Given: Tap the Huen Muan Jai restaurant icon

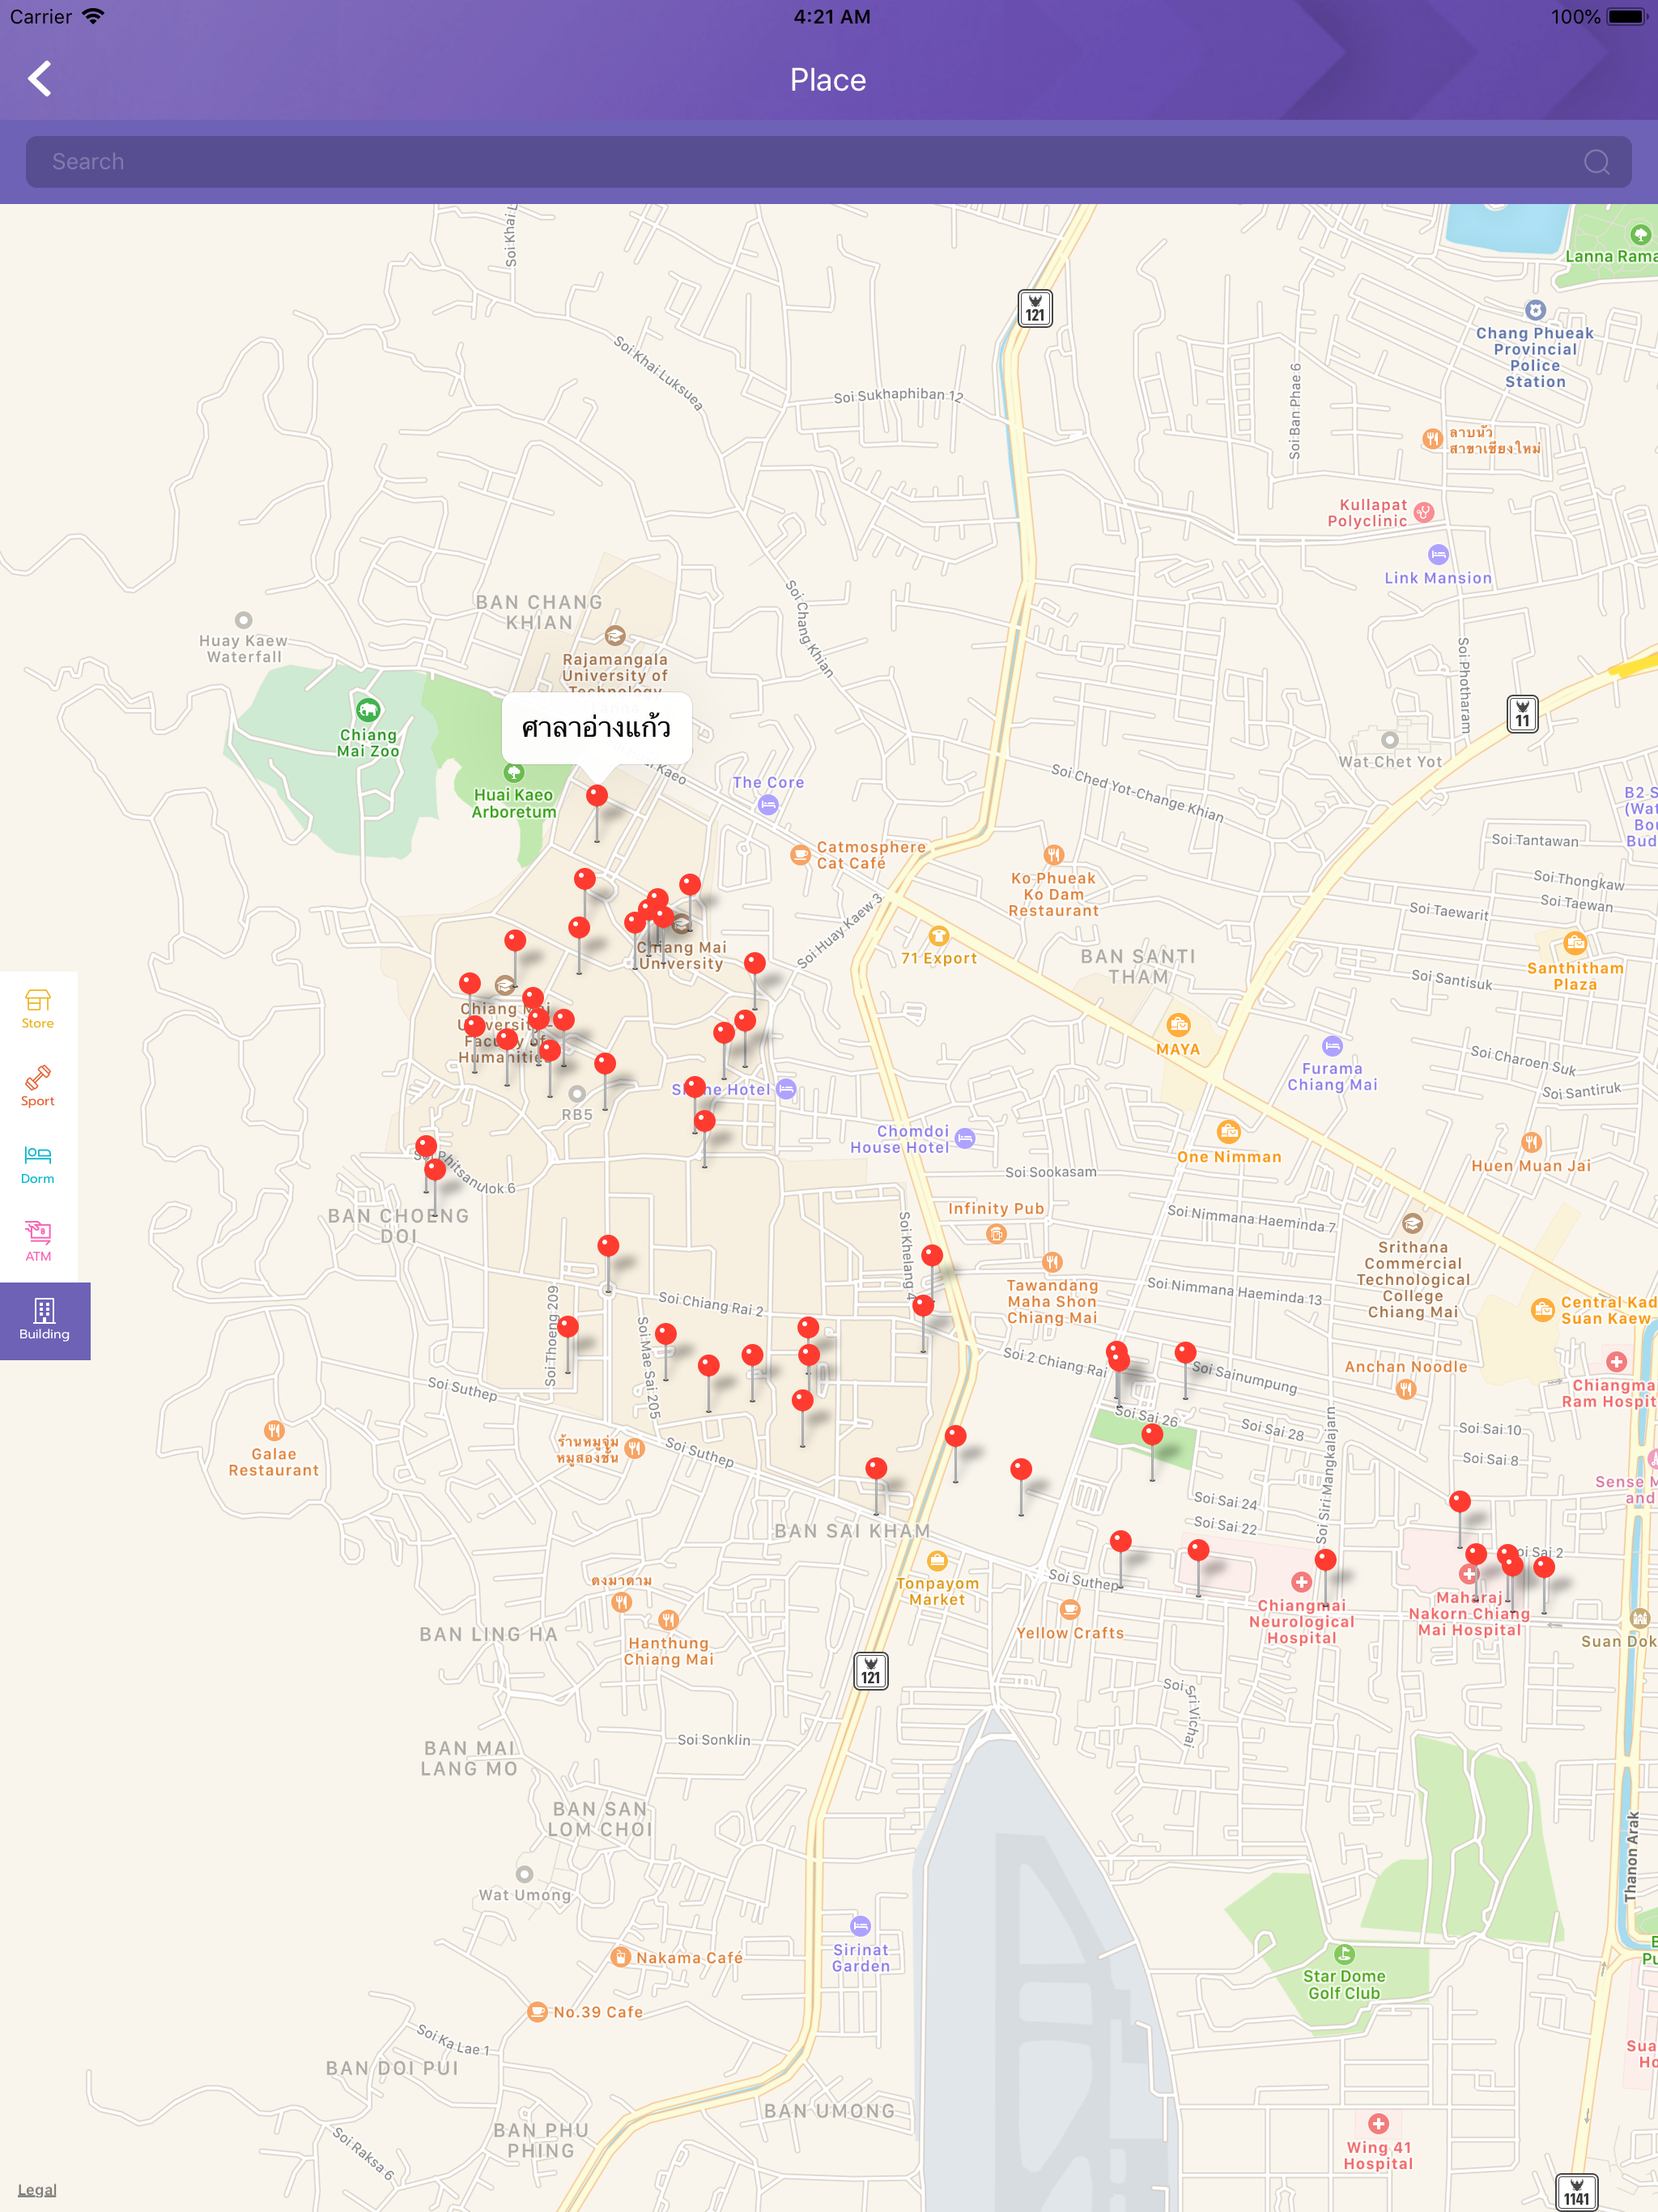Looking at the screenshot, I should pyautogui.click(x=1531, y=1143).
